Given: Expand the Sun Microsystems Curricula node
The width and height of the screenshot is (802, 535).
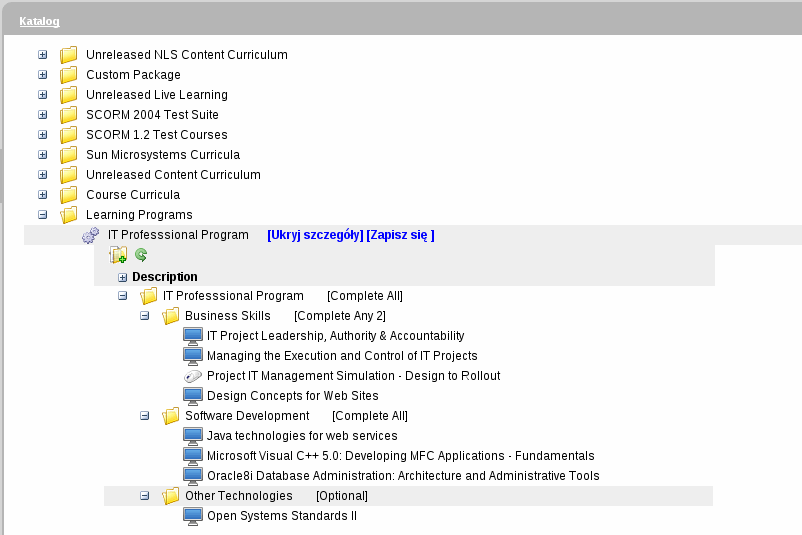Looking at the screenshot, I should pyautogui.click(x=42, y=155).
